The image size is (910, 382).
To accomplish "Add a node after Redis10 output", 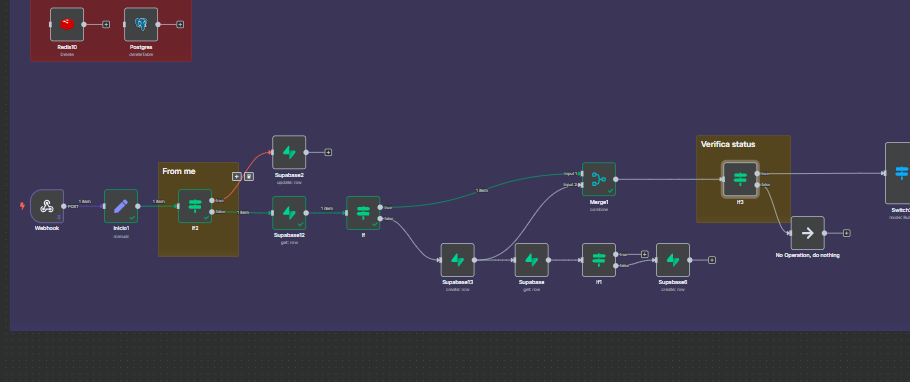I will click(106, 24).
